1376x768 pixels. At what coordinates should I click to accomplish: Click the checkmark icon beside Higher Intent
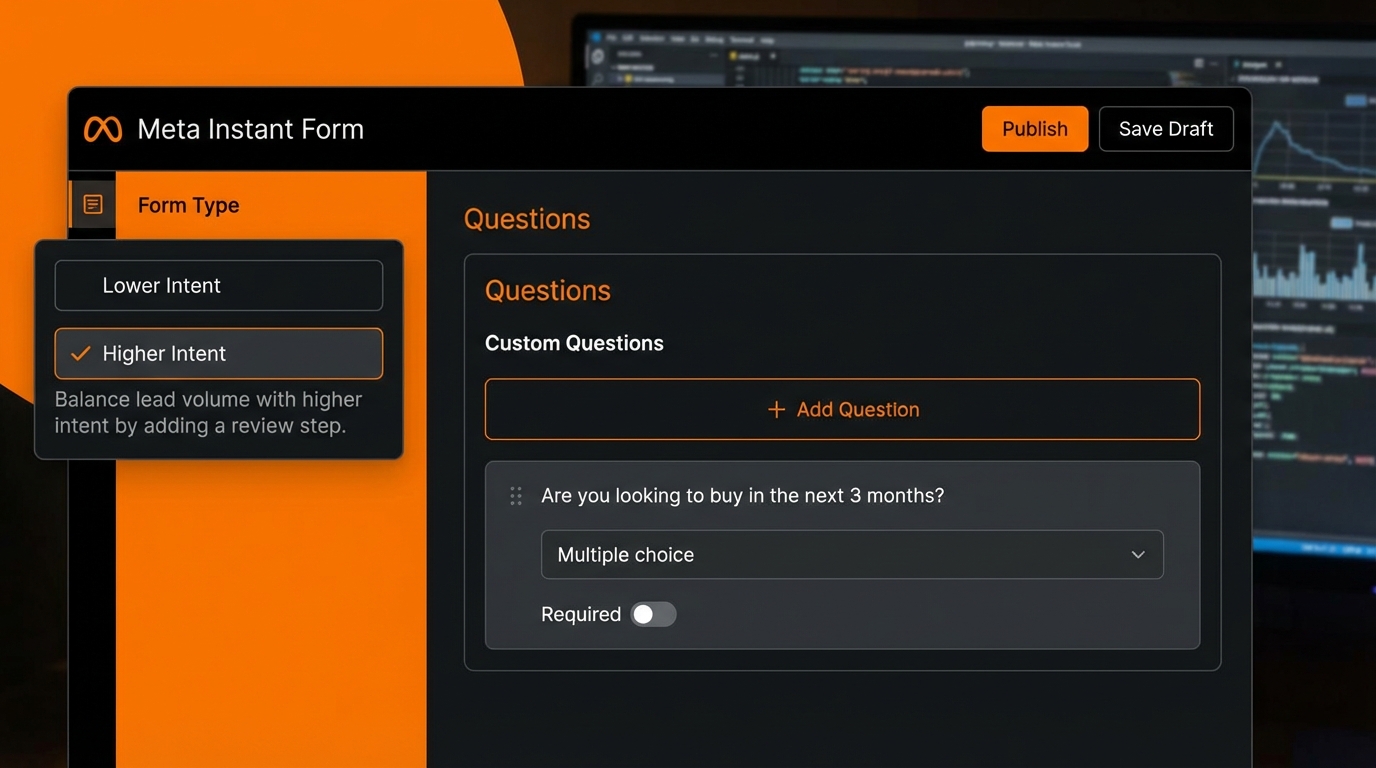81,354
